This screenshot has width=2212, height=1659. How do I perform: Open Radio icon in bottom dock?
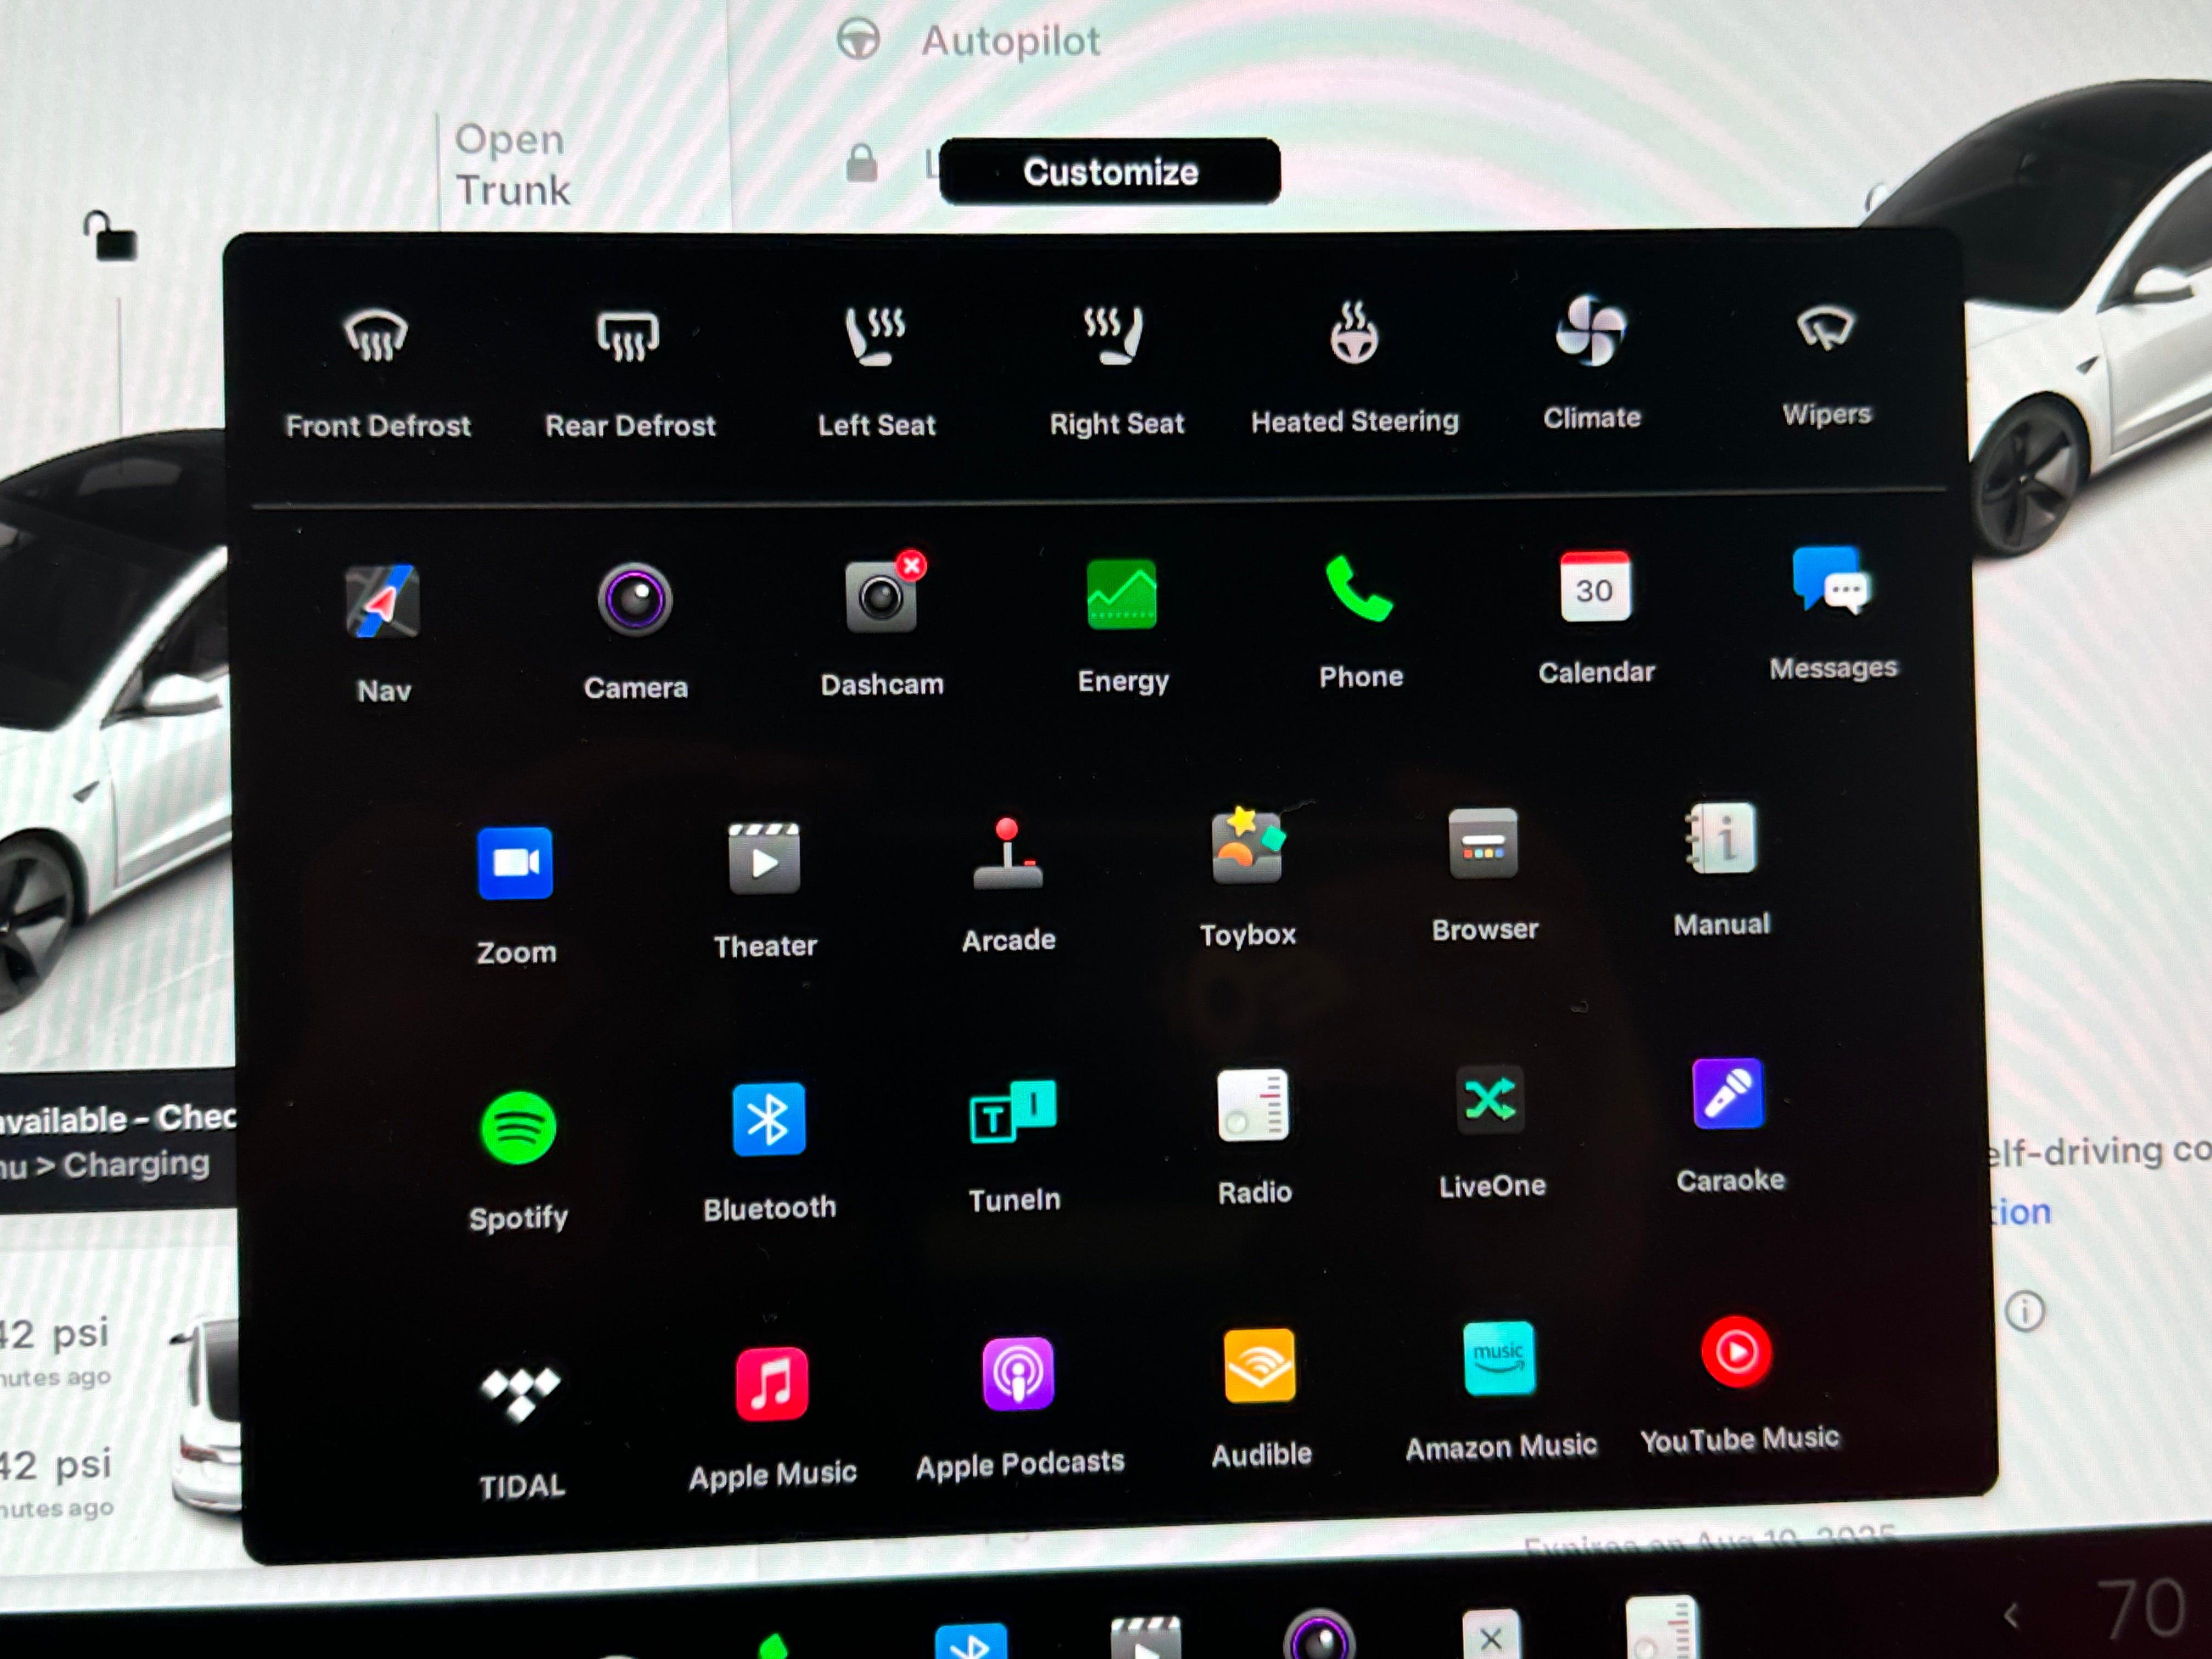coord(1662,1627)
